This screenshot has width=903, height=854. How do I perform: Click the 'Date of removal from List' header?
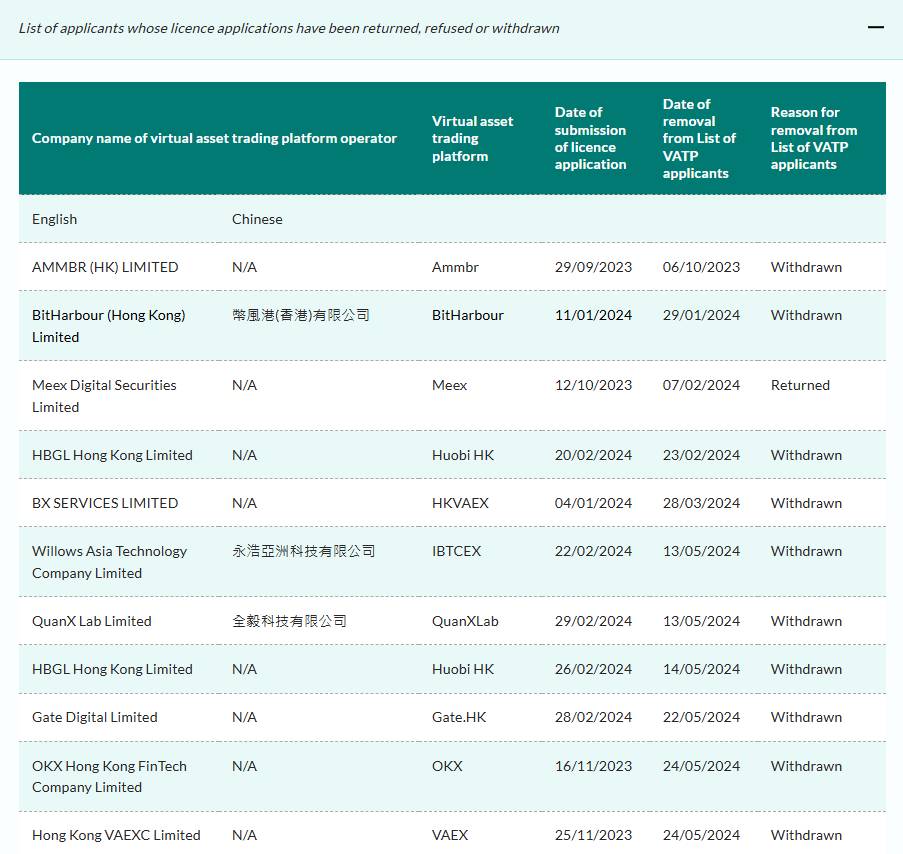699,138
